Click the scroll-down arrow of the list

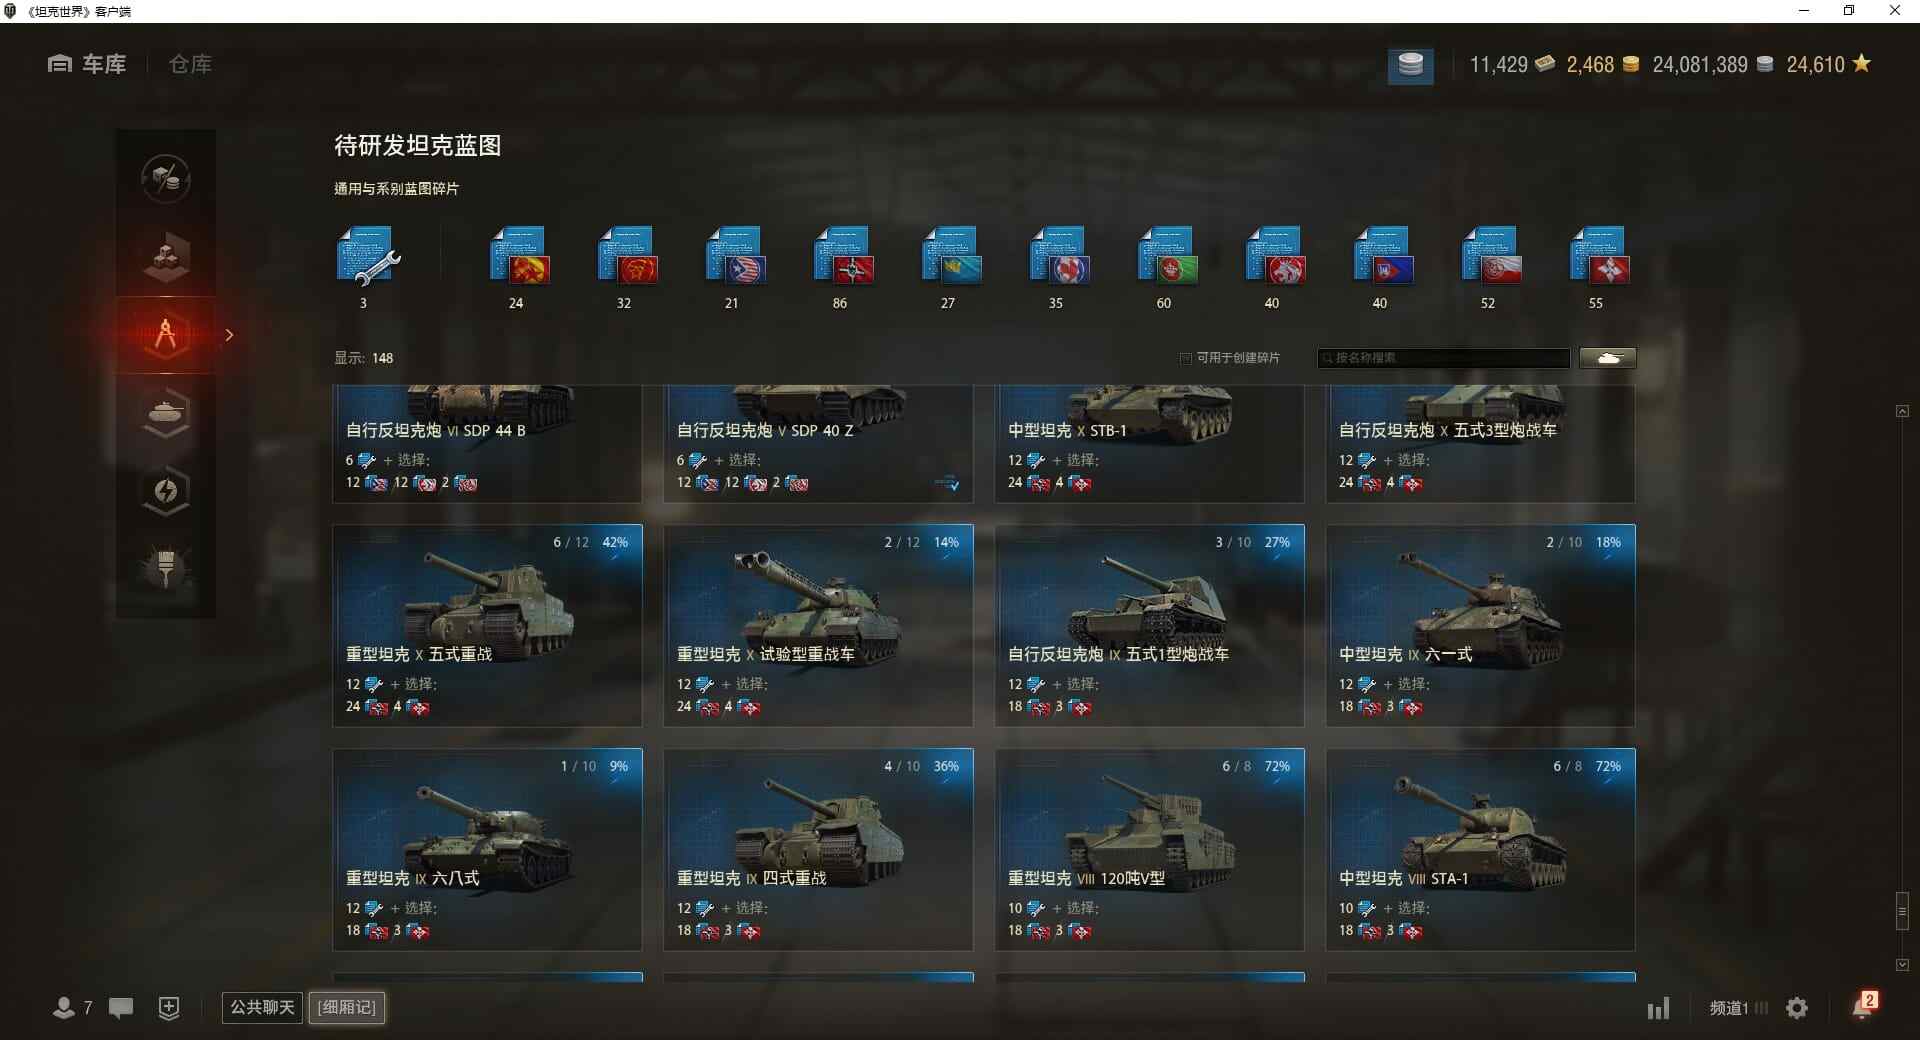1902,965
